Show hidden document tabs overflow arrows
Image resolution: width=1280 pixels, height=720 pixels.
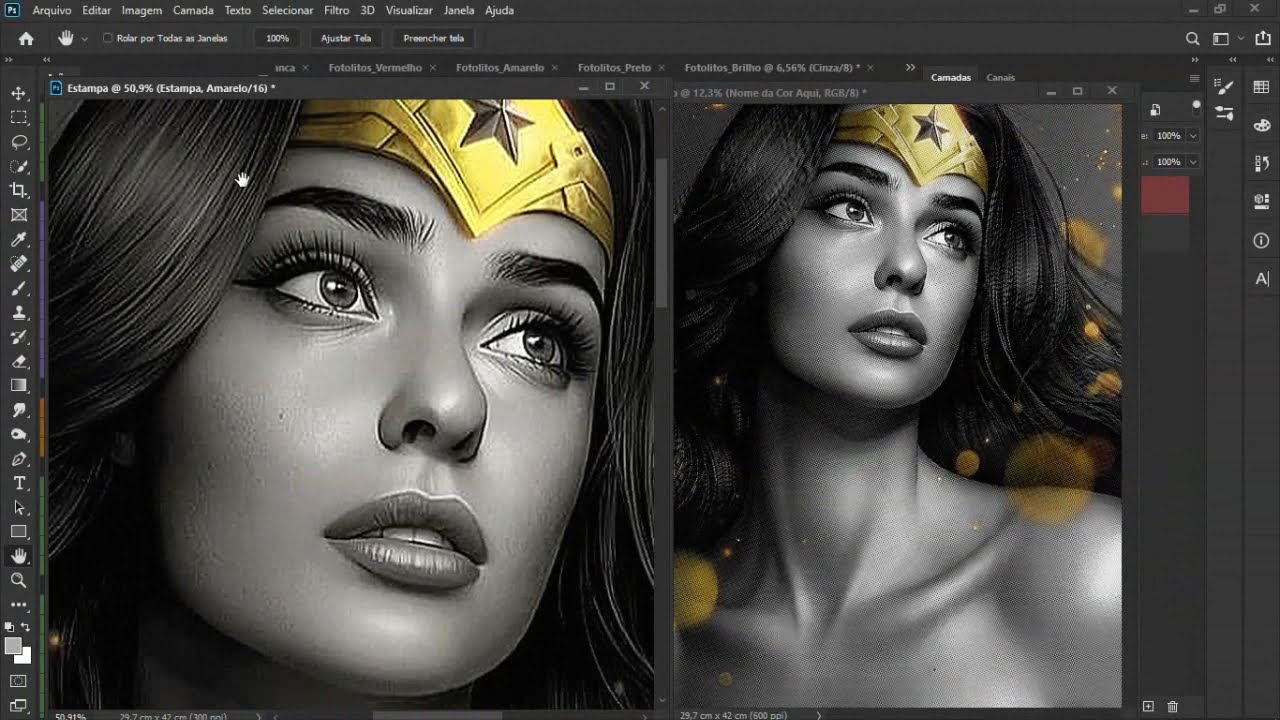[x=910, y=67]
